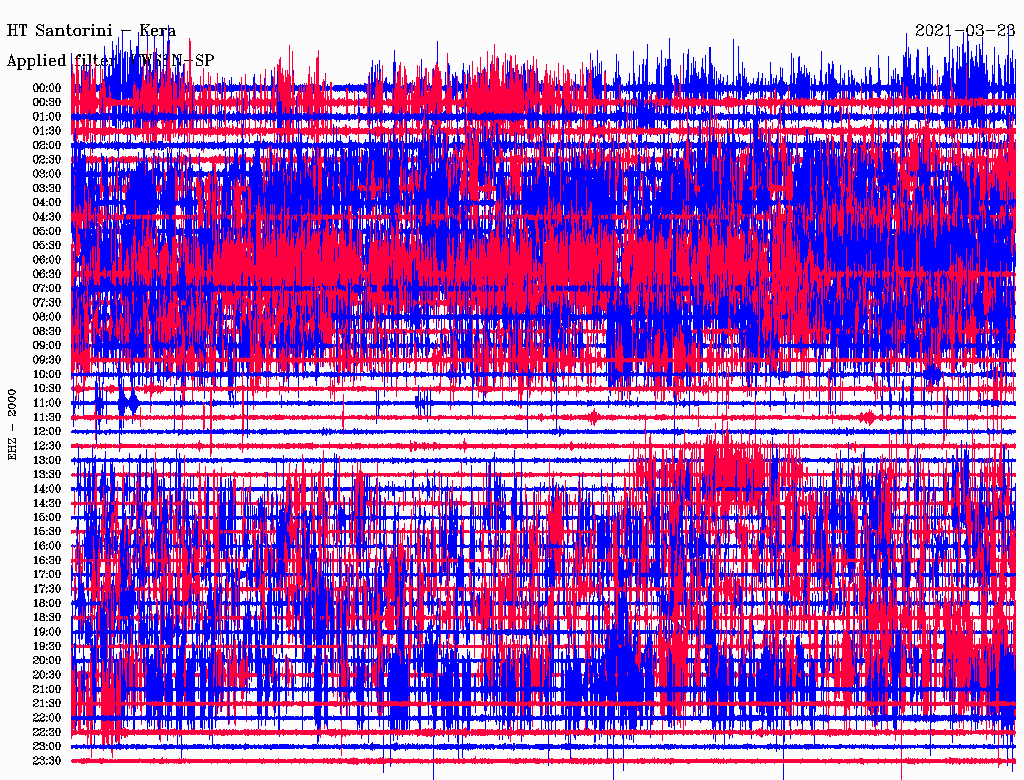Select the 23:30 time label
Screen dimensions: 1024x780
[x=47, y=761]
